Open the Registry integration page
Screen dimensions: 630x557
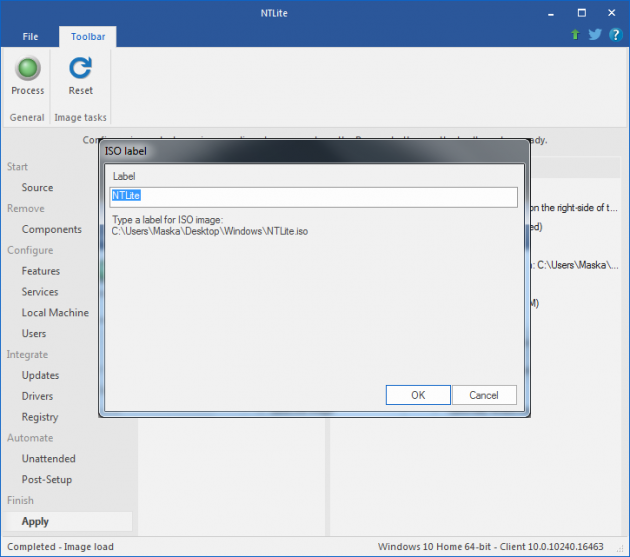click(x=40, y=418)
